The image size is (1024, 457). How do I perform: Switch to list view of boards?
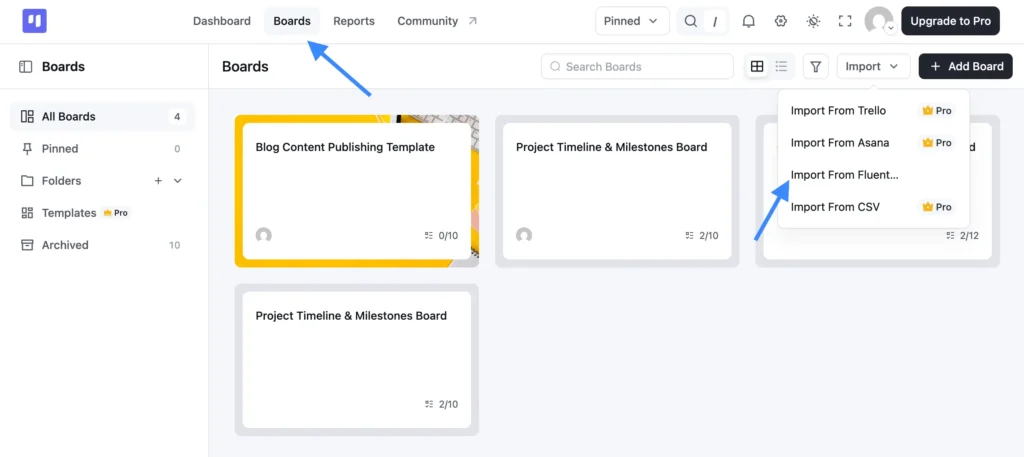[x=781, y=67]
